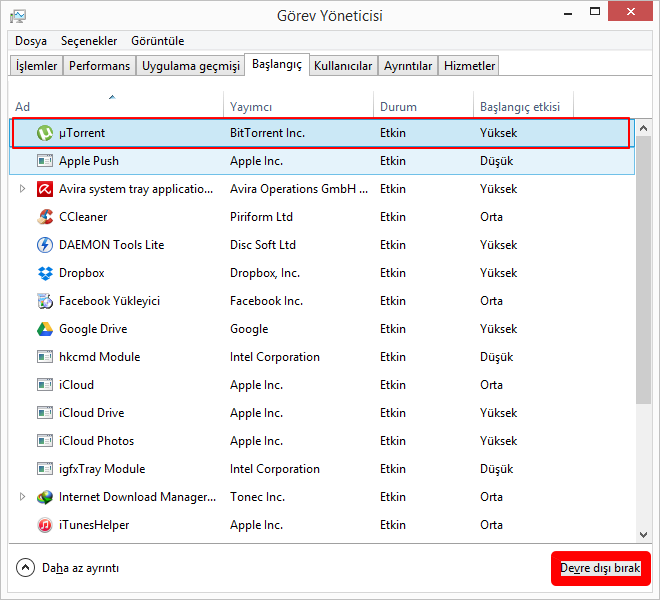Viewport: 660px width, 600px height.
Task: Click the vertical scrollbar down arrow
Action: pyautogui.click(x=644, y=535)
